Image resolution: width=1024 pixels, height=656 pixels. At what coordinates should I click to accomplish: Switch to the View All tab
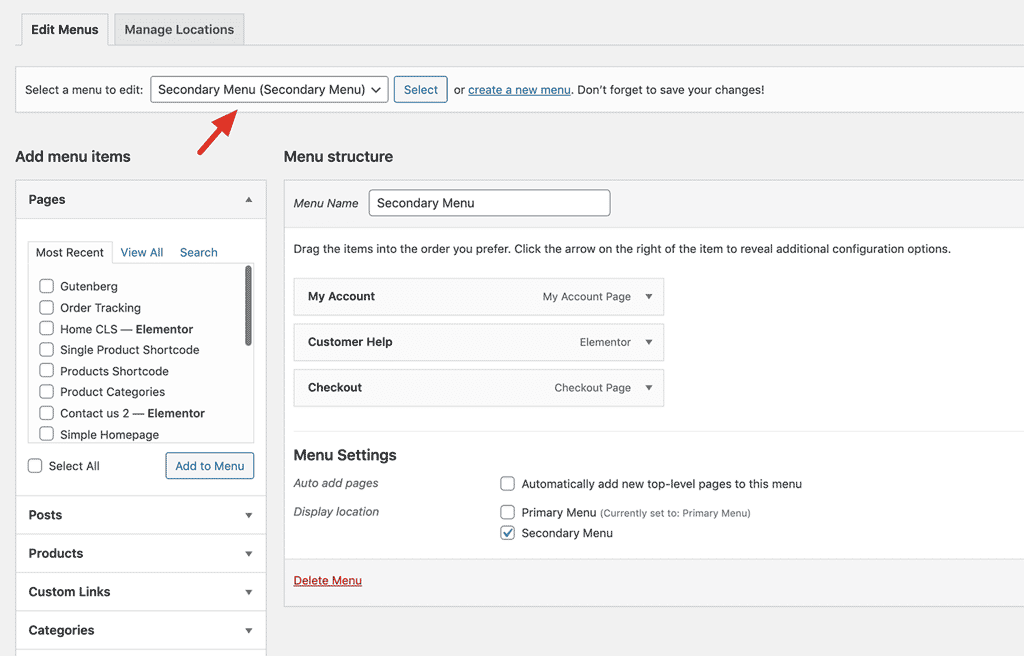click(142, 252)
